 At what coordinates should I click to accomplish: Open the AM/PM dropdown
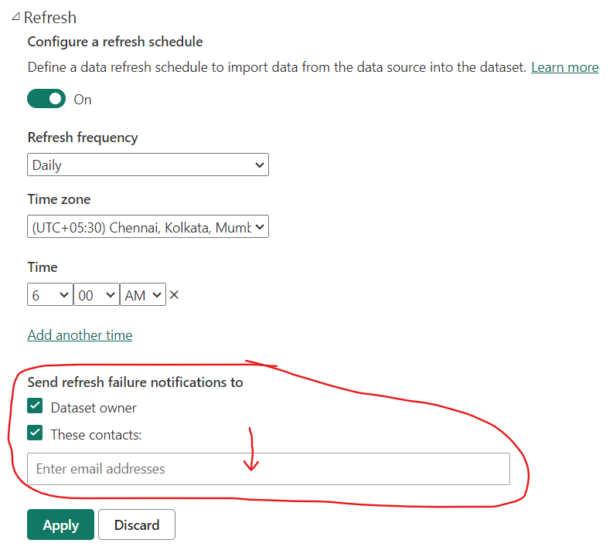[x=142, y=295]
